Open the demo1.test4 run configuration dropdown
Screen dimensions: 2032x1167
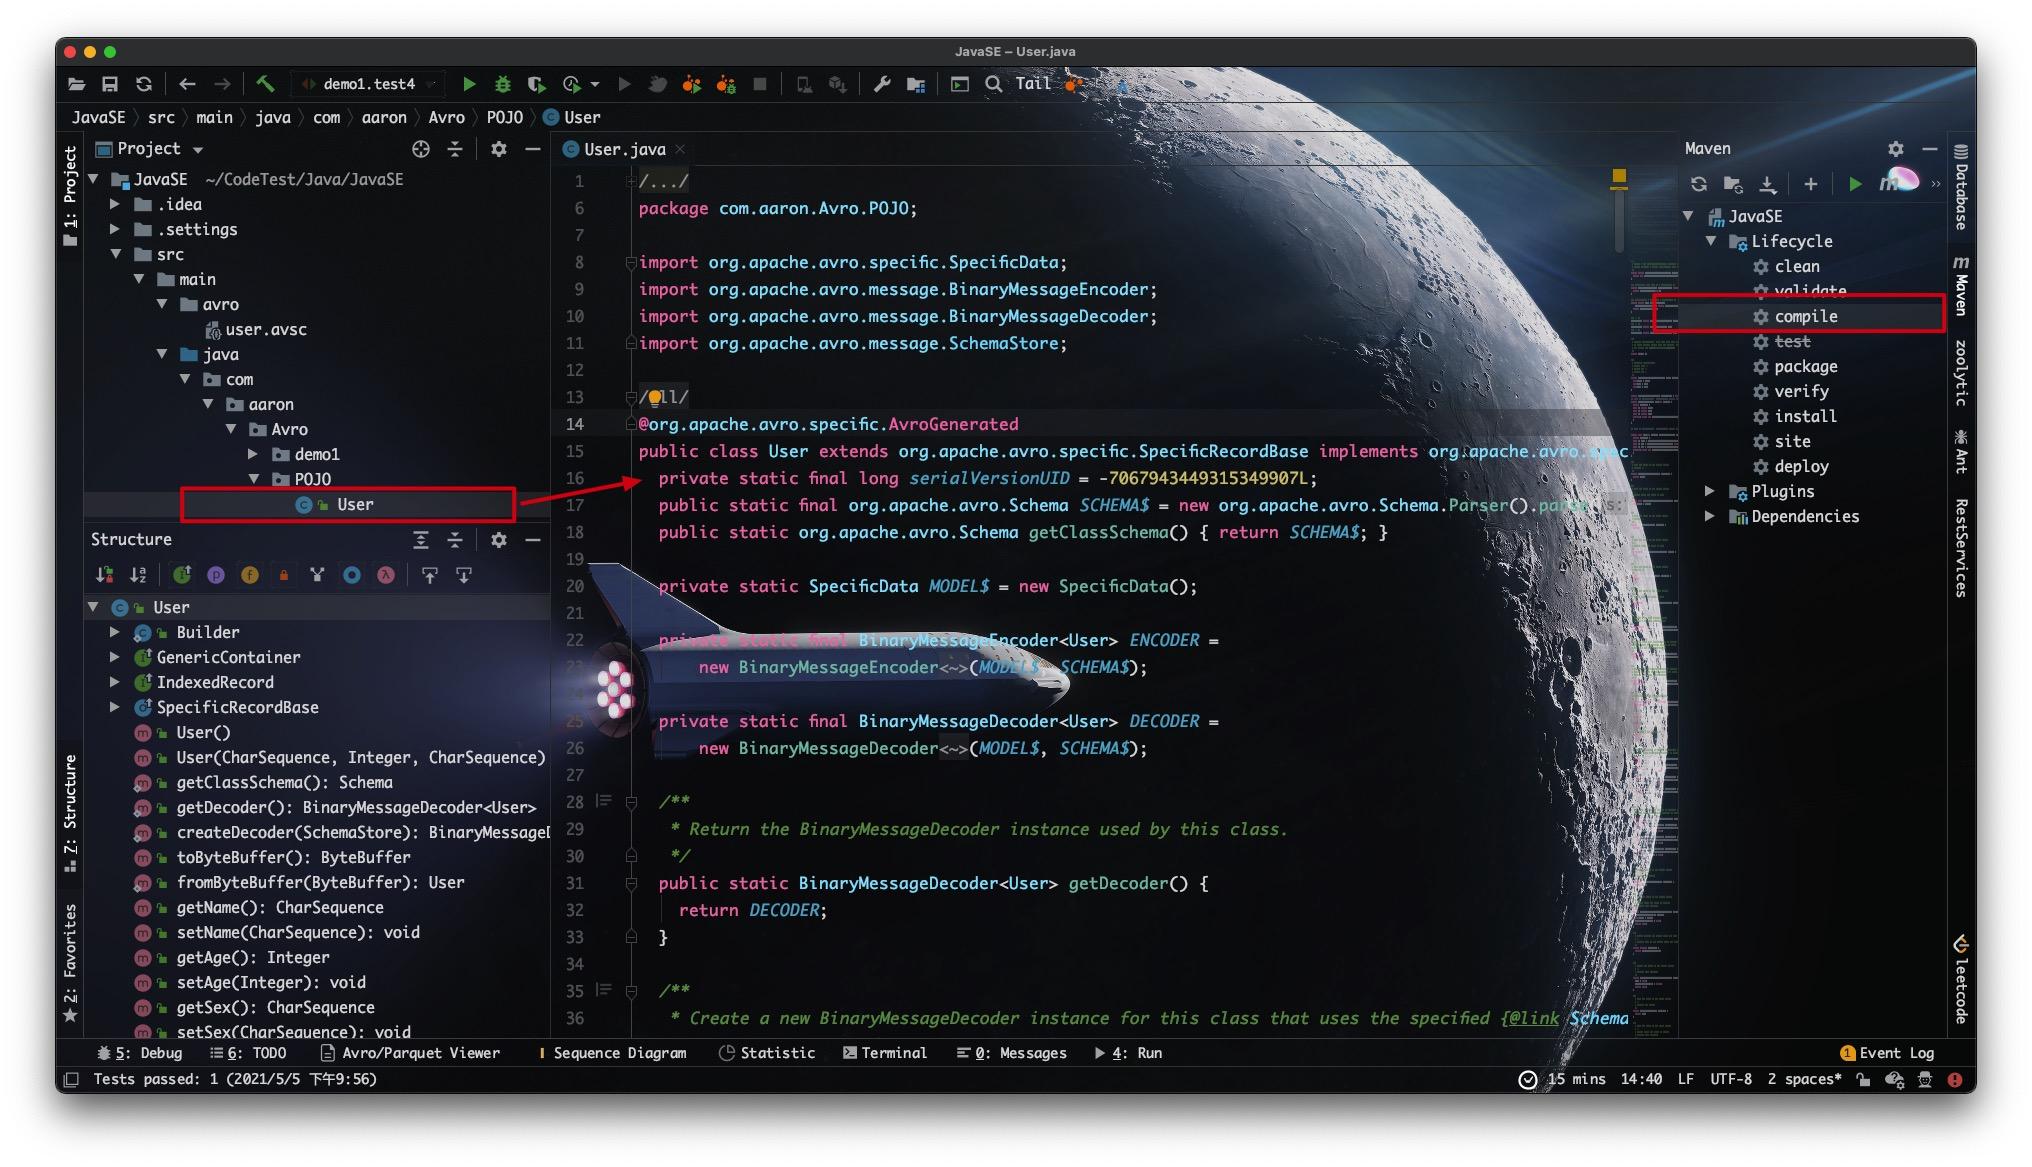pyautogui.click(x=369, y=84)
